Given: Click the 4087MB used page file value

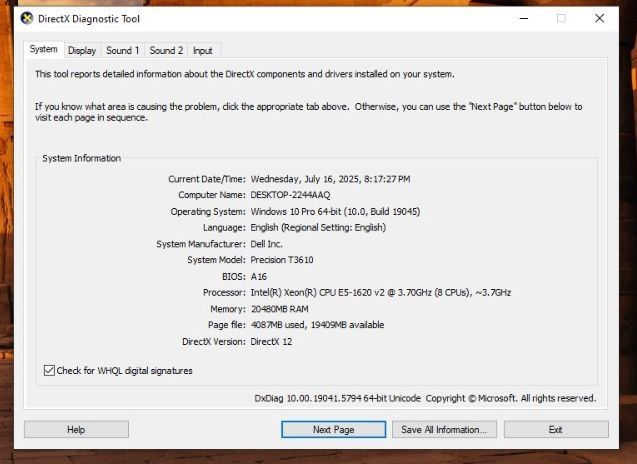Looking at the screenshot, I should click(317, 325).
